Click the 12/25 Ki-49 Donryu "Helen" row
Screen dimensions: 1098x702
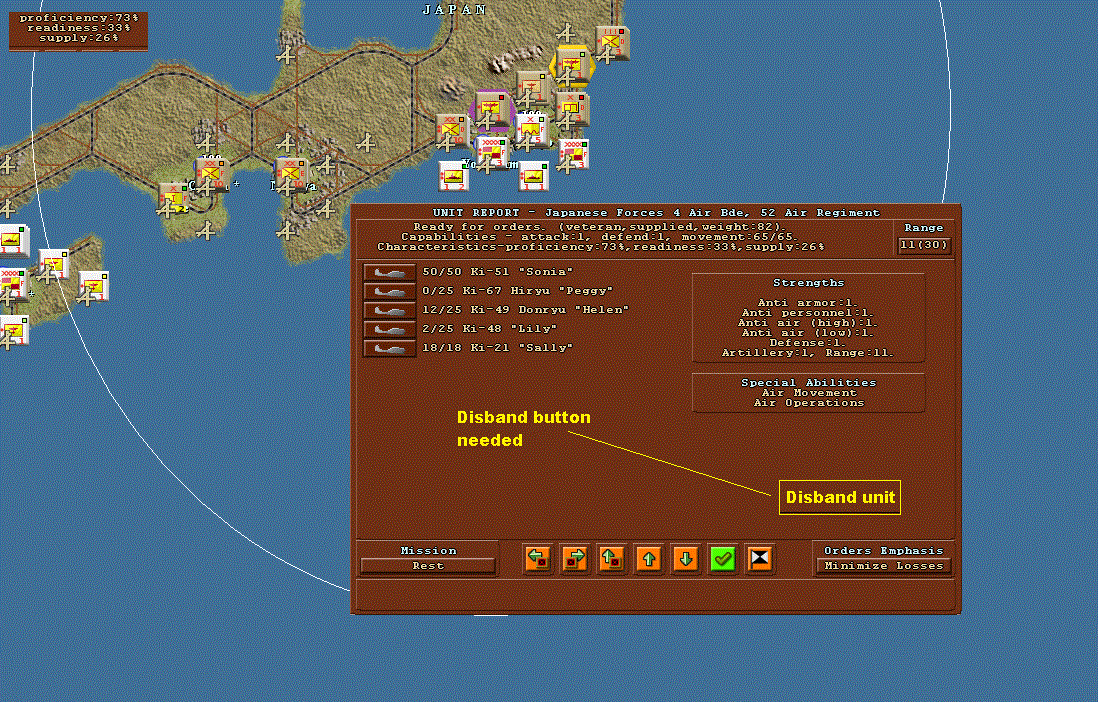coord(525,310)
